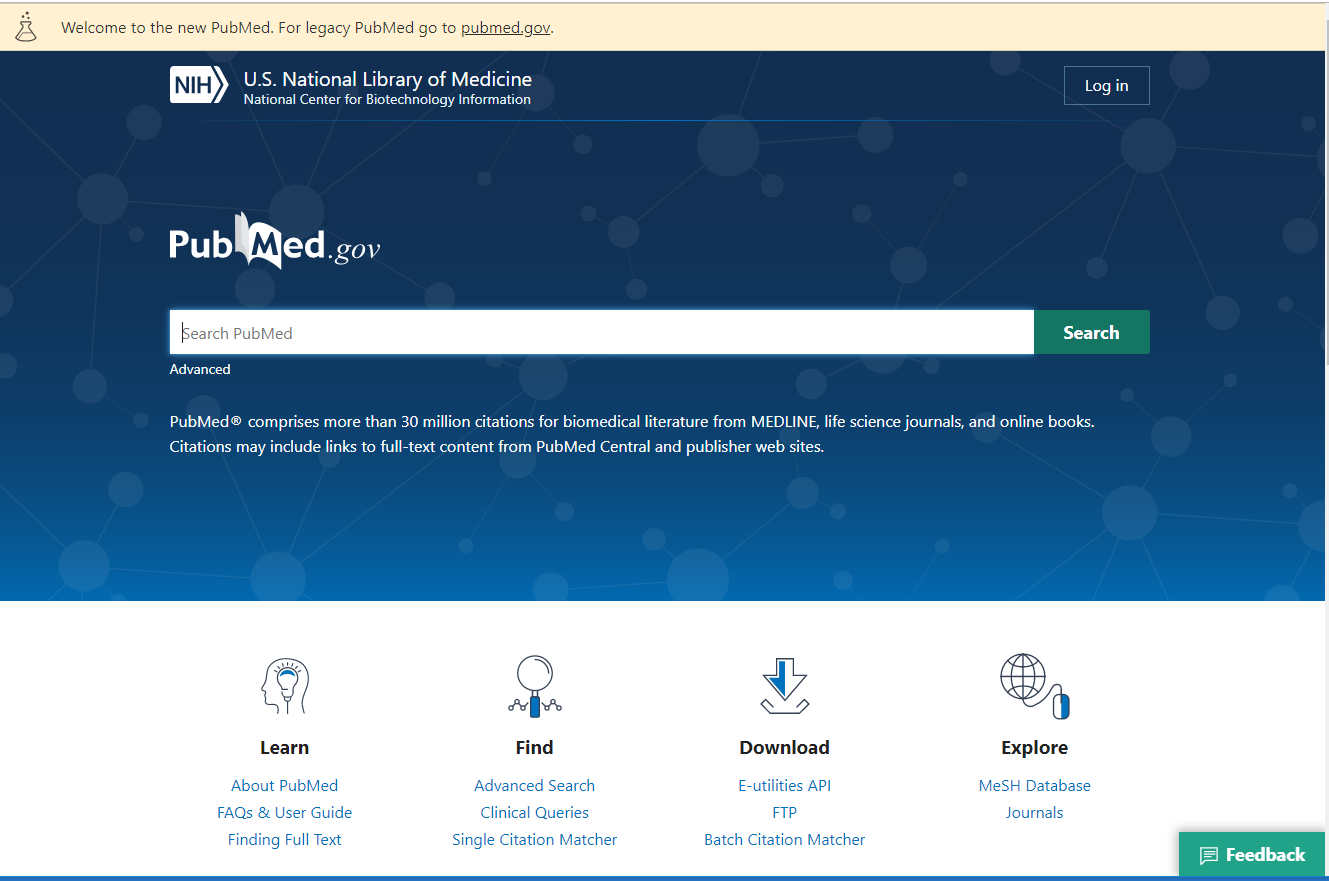Open the Feedback button
Screen dimensions: 1329x881
[x=1252, y=855]
